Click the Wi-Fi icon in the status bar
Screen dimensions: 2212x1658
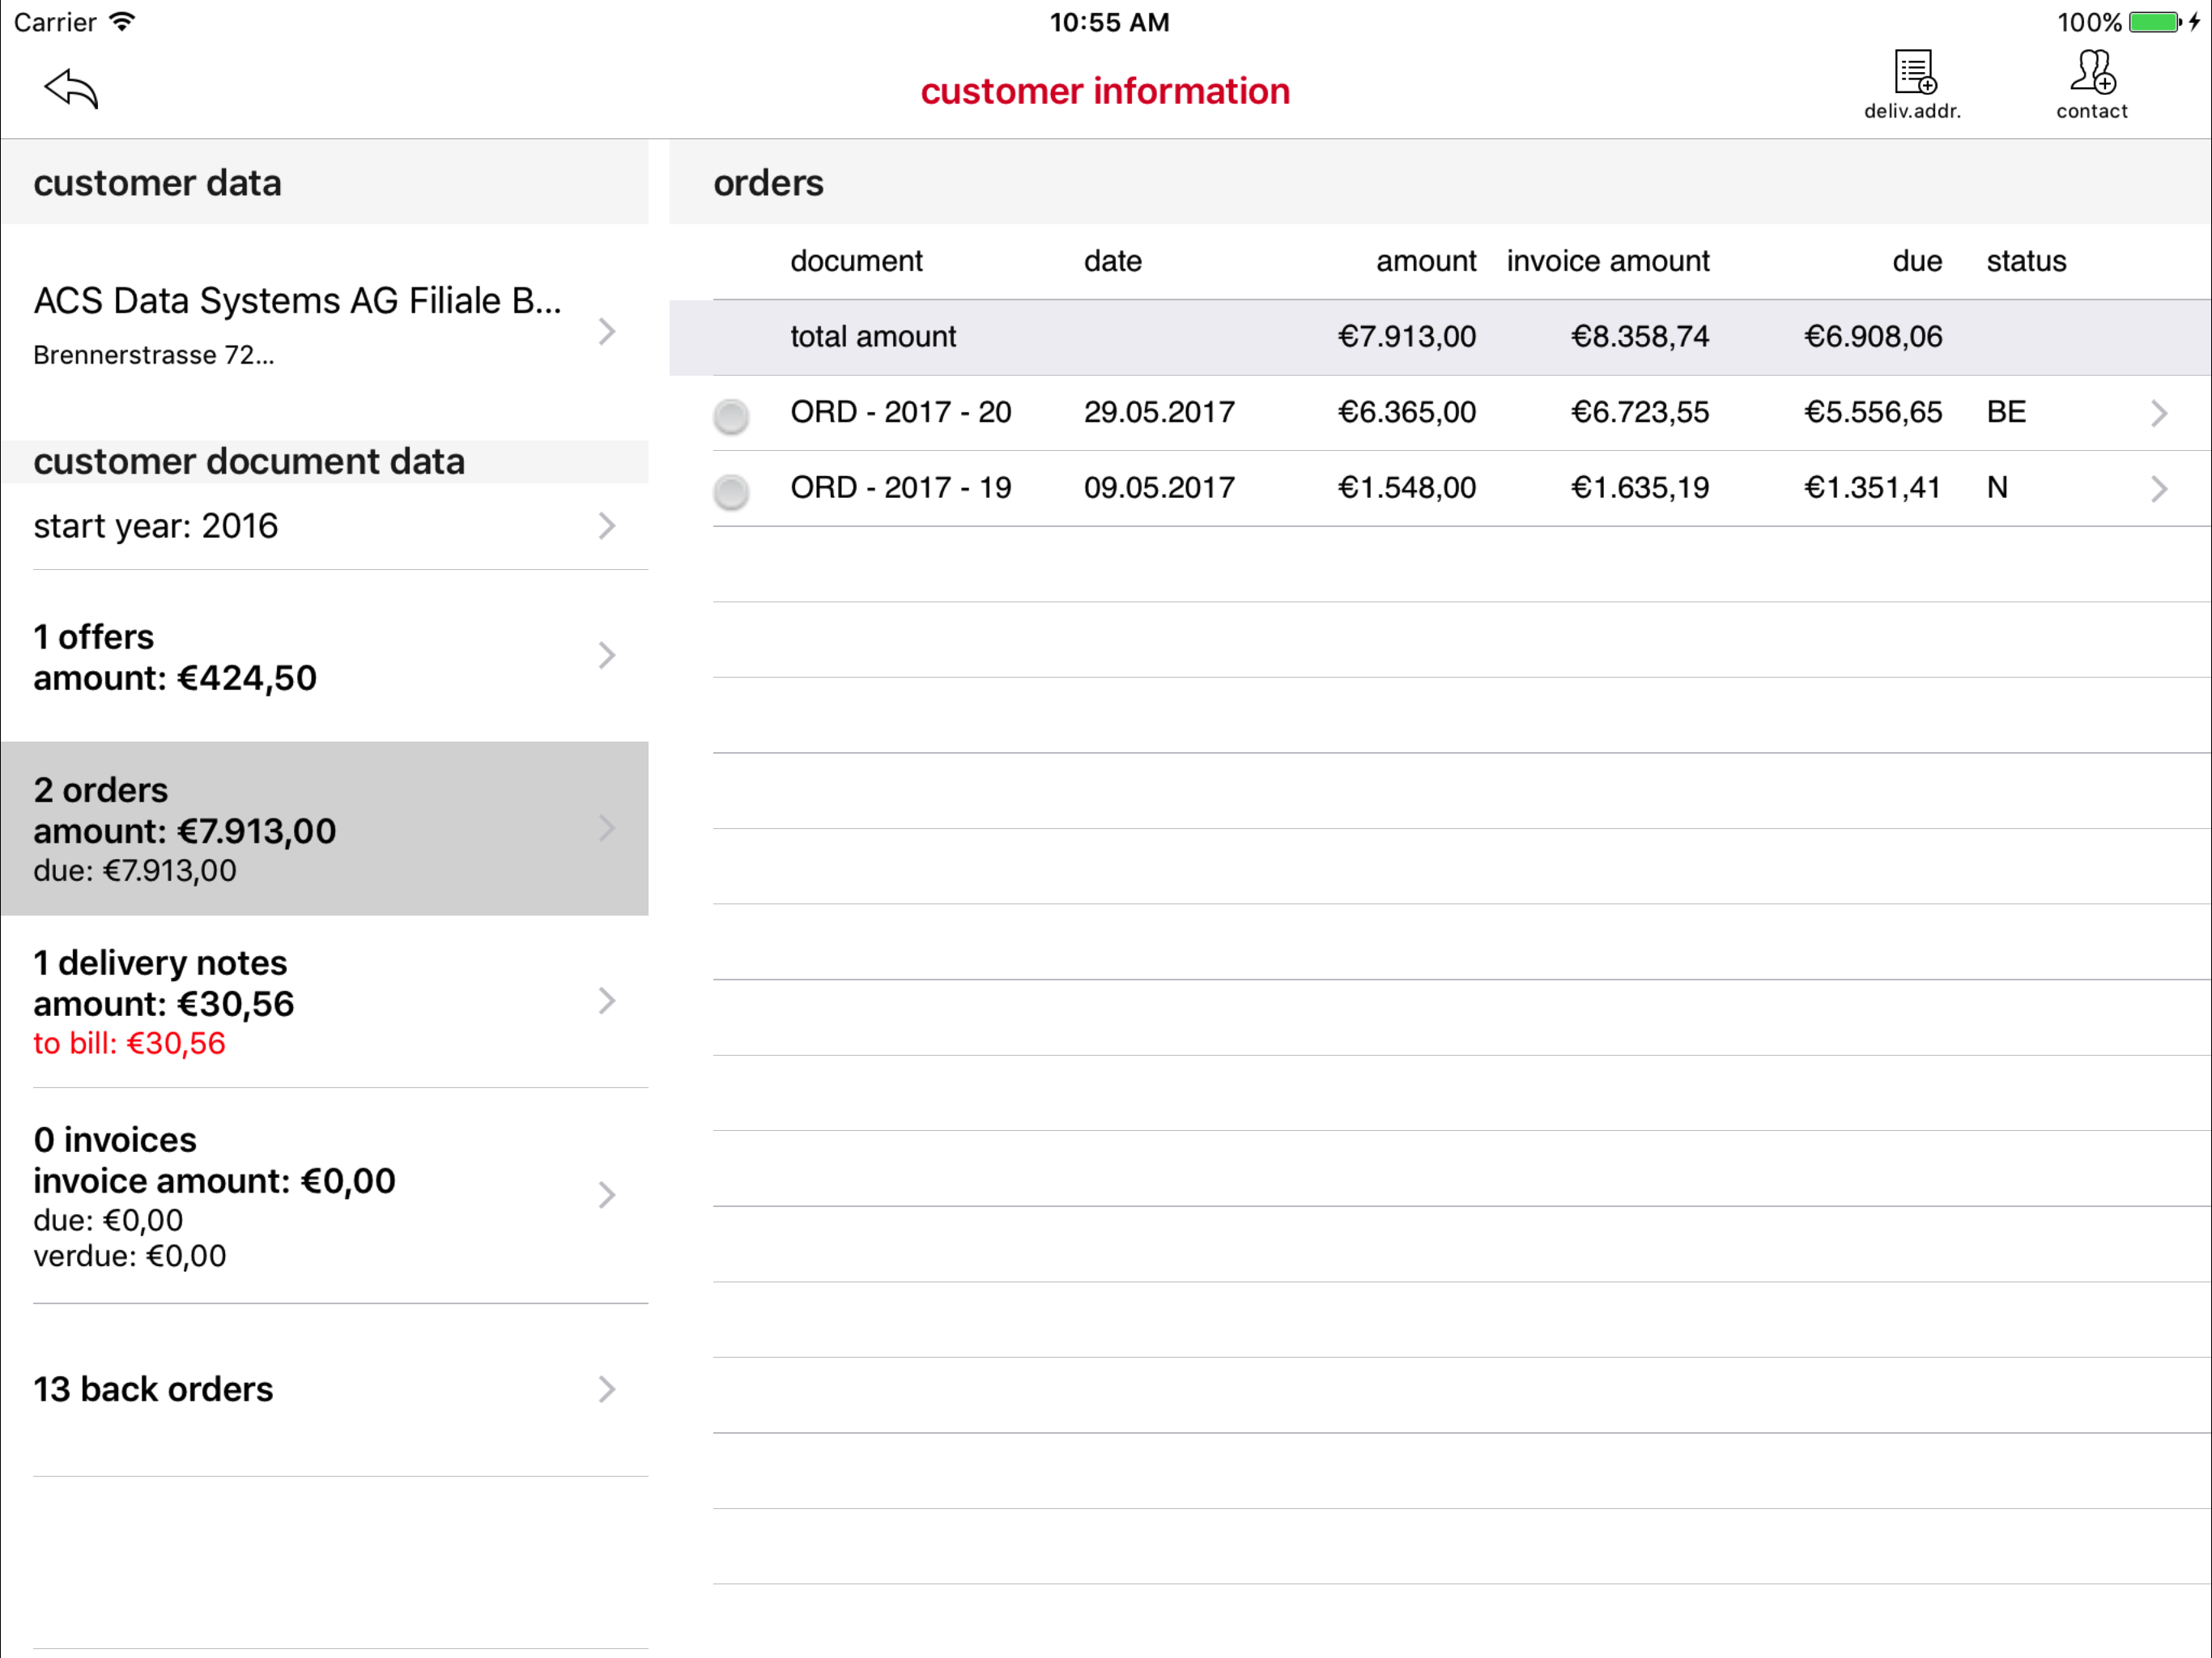click(122, 22)
